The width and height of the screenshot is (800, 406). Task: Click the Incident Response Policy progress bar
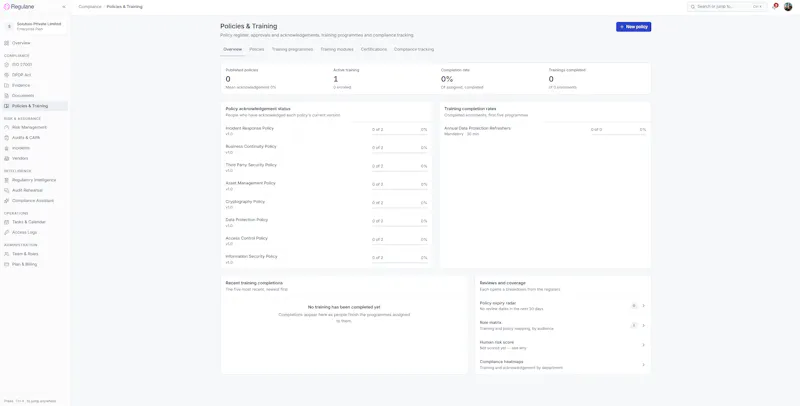tap(399, 135)
